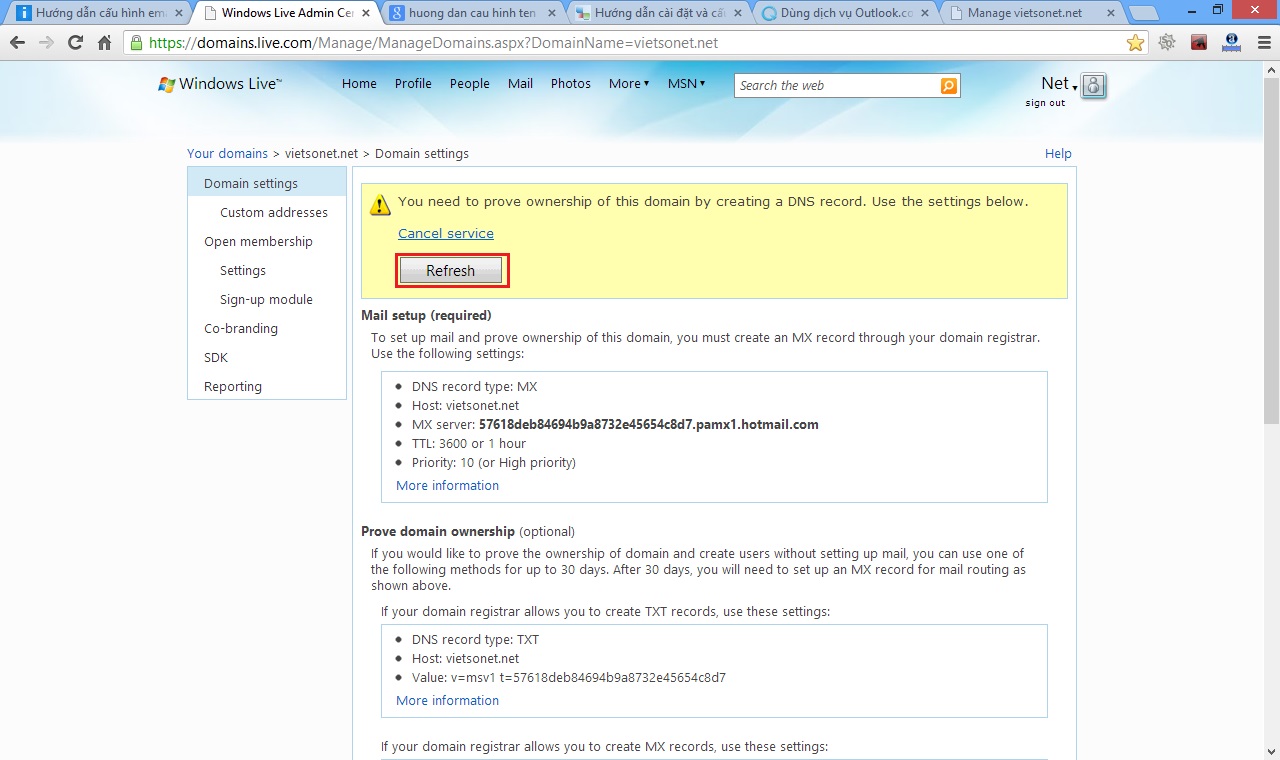Open Photos in Windows Live navigation
1280x760 pixels.
click(571, 84)
